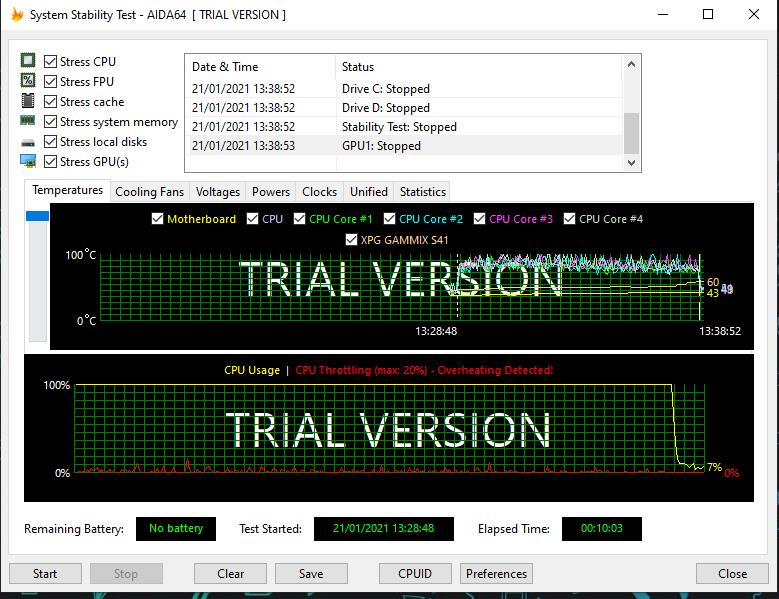Toggle CPU Core #4 graph checkbox
The width and height of the screenshot is (779, 599).
pos(569,219)
